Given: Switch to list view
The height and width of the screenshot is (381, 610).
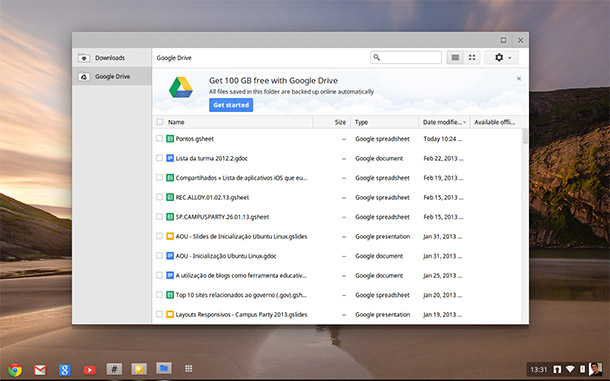Looking at the screenshot, I should (455, 58).
